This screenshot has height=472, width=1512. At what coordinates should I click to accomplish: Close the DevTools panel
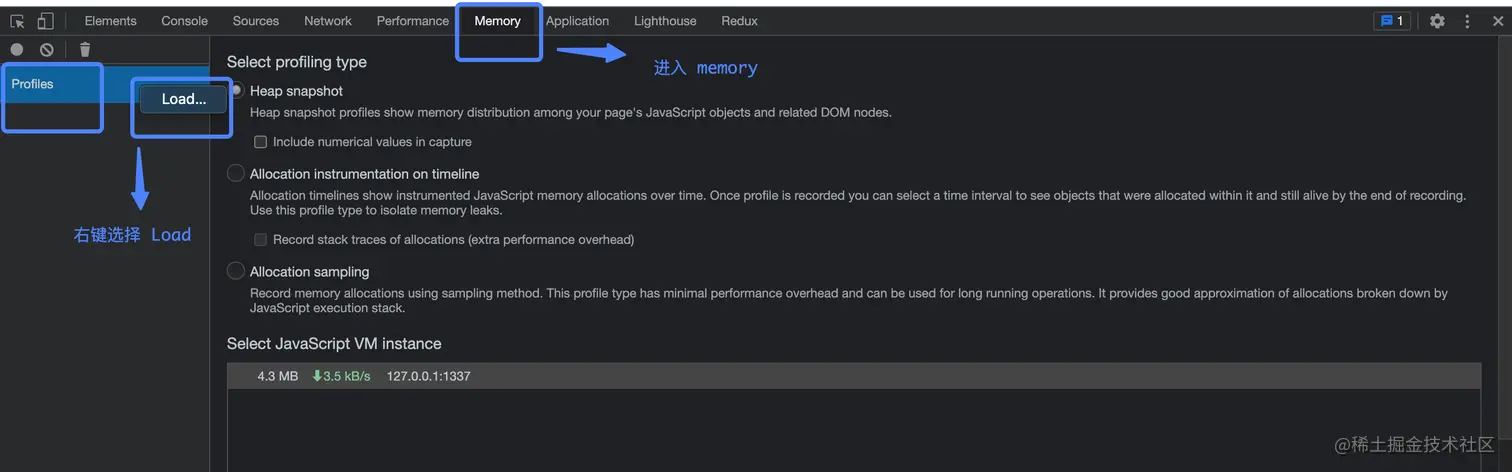click(1498, 21)
